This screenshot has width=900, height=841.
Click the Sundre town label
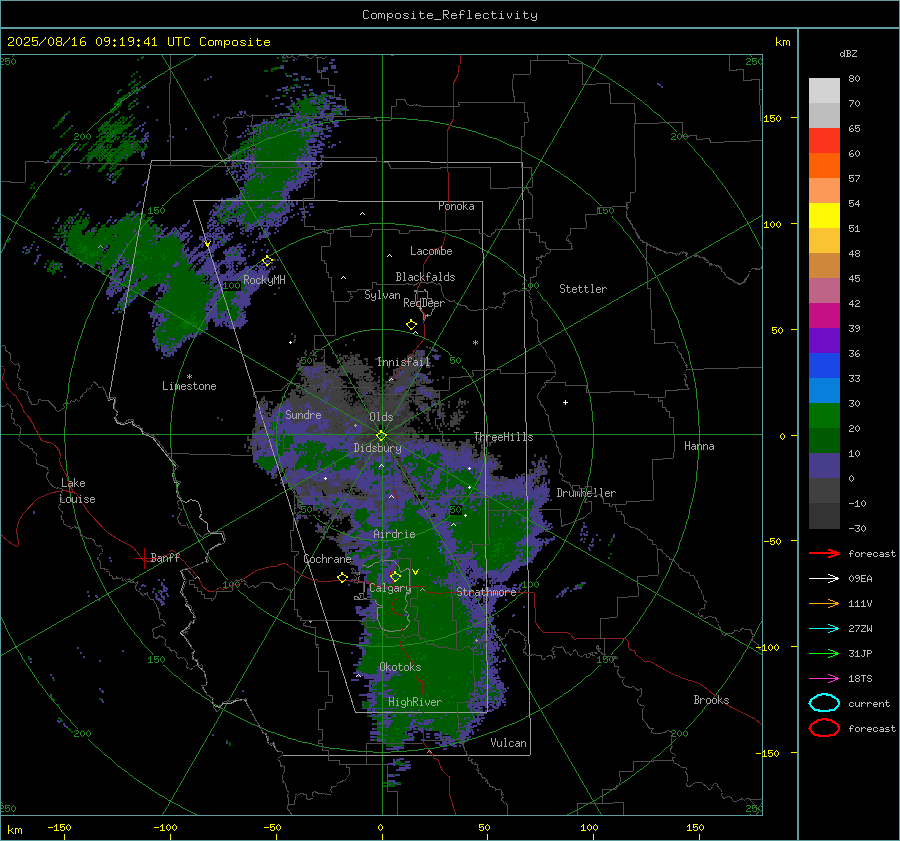(303, 415)
